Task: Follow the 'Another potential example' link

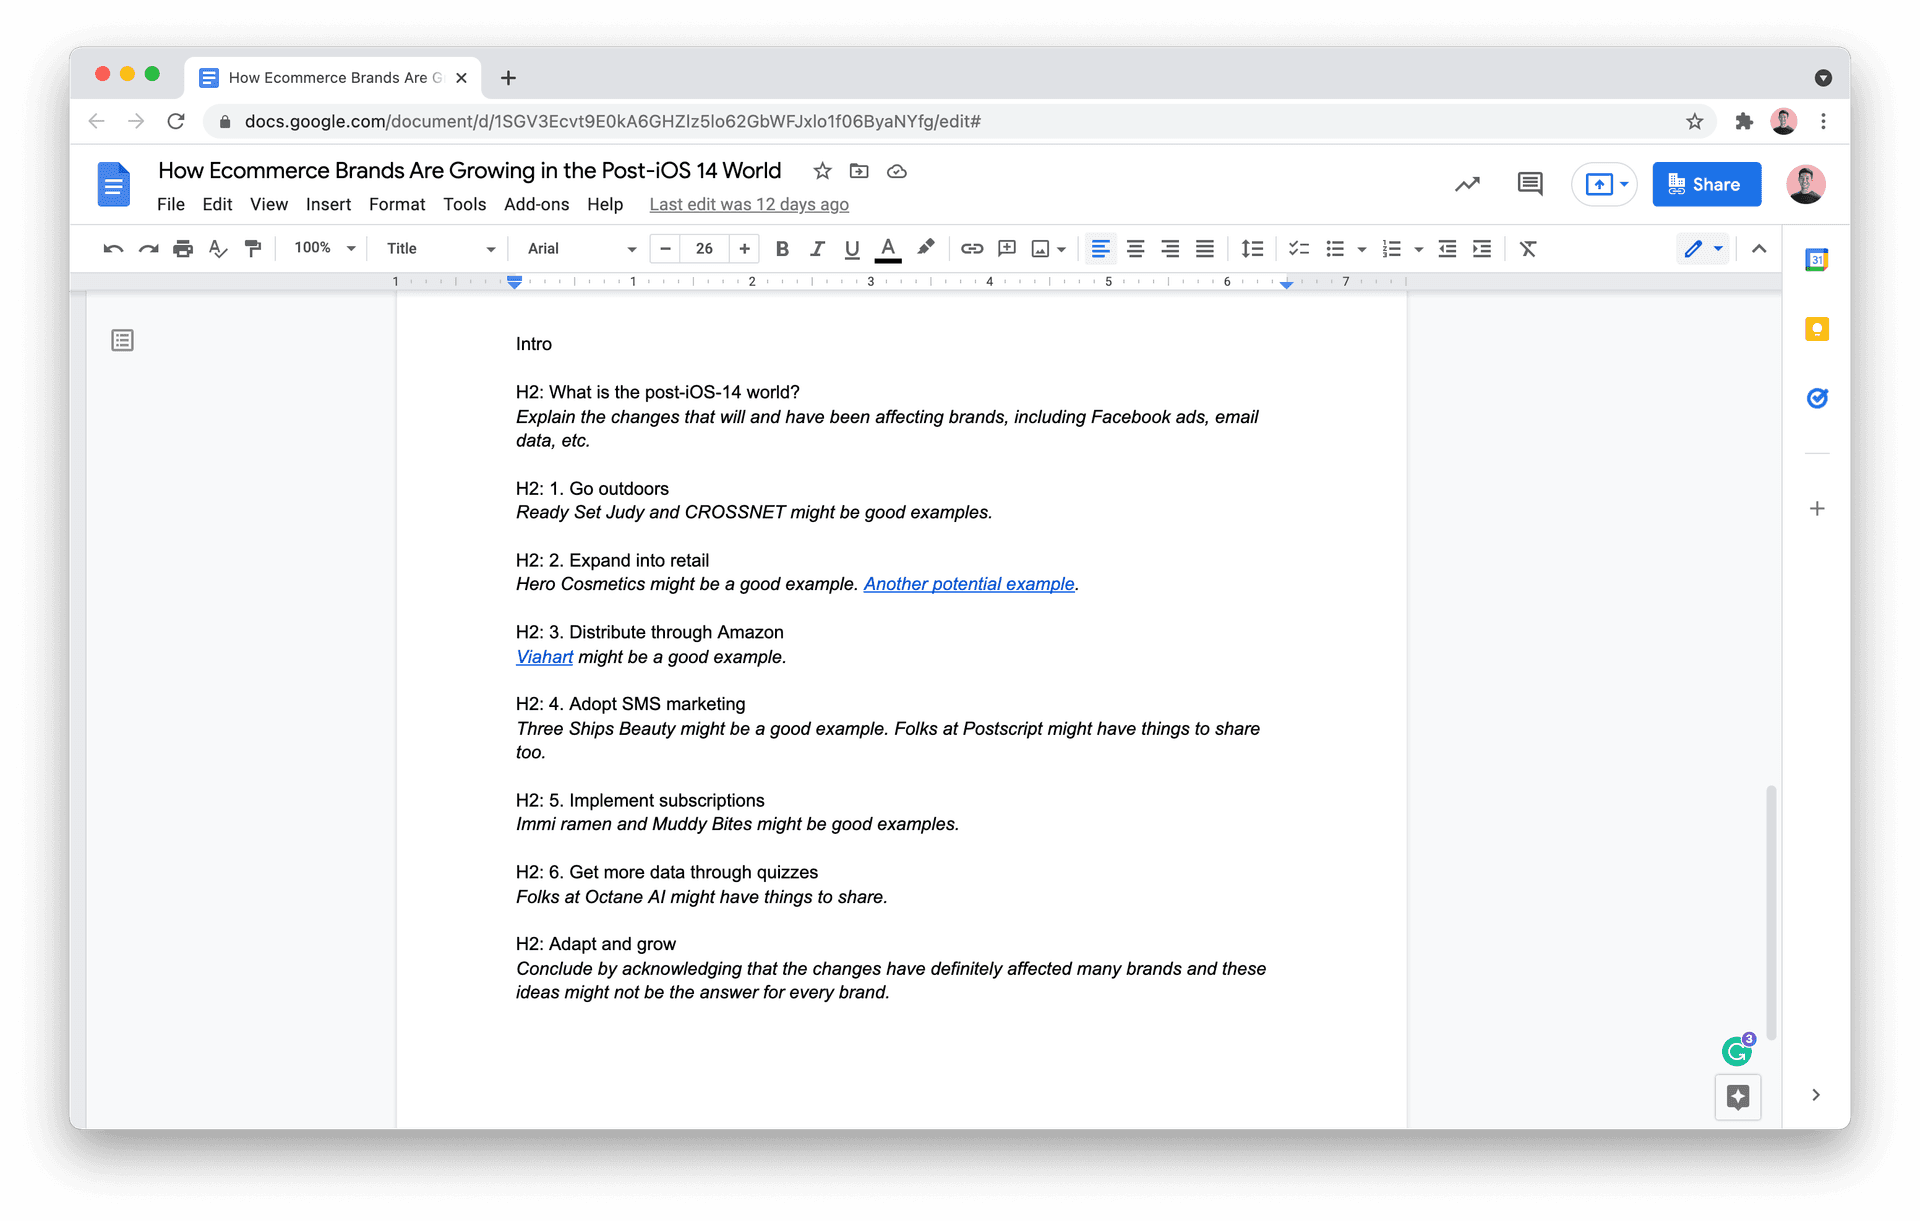Action: [969, 584]
